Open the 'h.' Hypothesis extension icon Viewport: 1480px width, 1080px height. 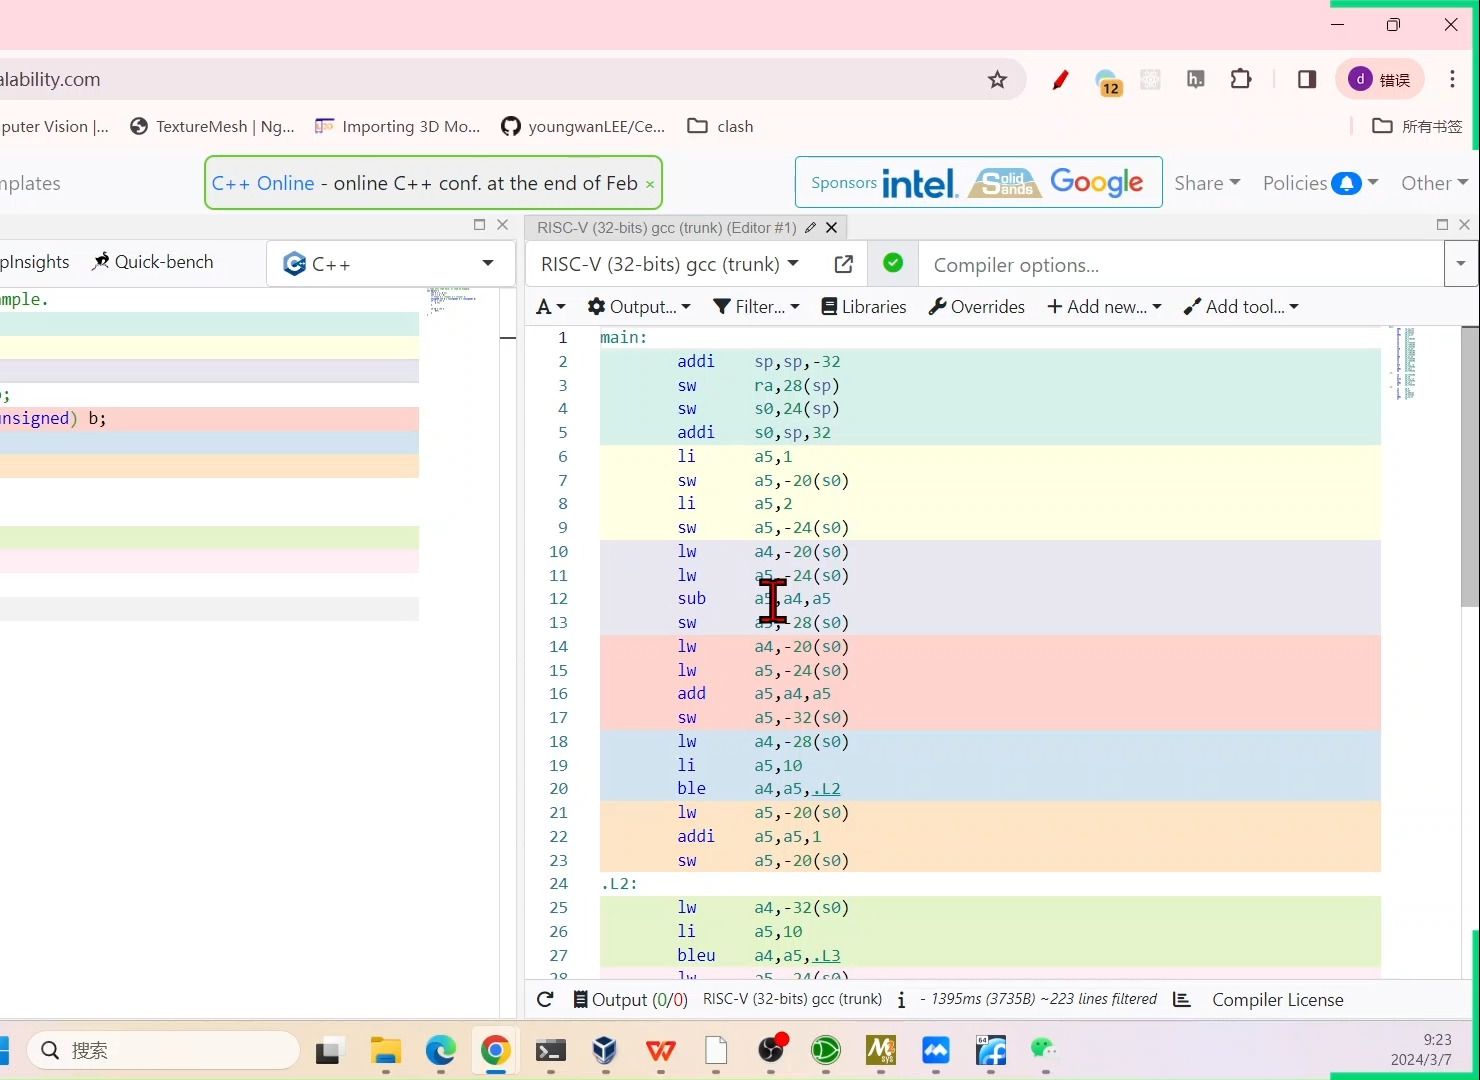tap(1195, 79)
